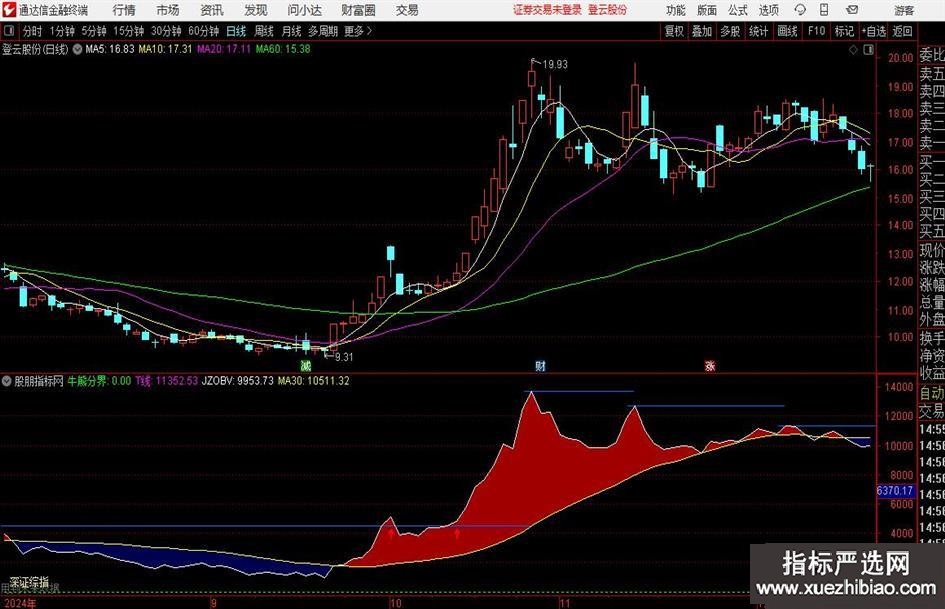The width and height of the screenshot is (945, 609).
Task: Click the customer service headset icon
Action: 800,10
